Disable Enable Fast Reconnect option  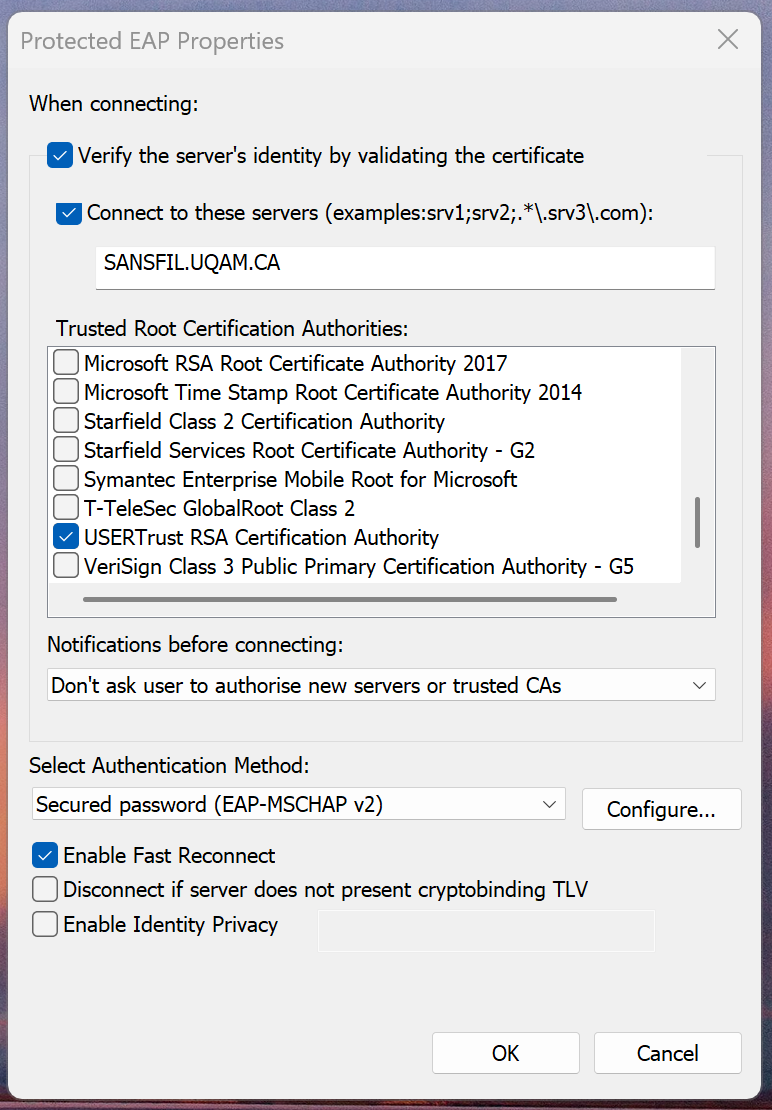click(45, 855)
